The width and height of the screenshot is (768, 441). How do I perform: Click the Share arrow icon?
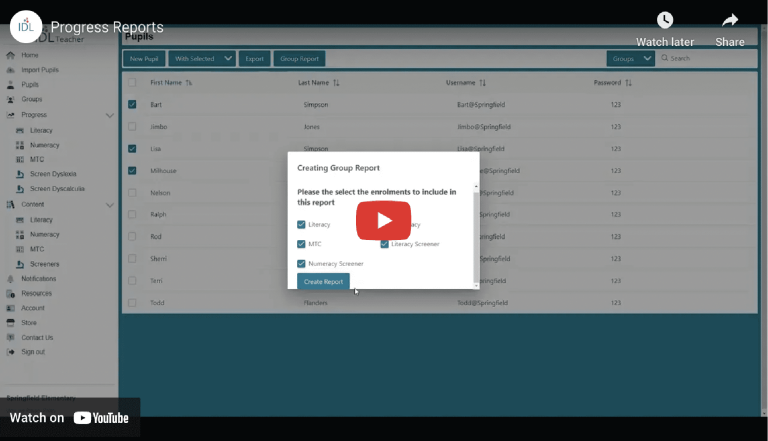[730, 20]
